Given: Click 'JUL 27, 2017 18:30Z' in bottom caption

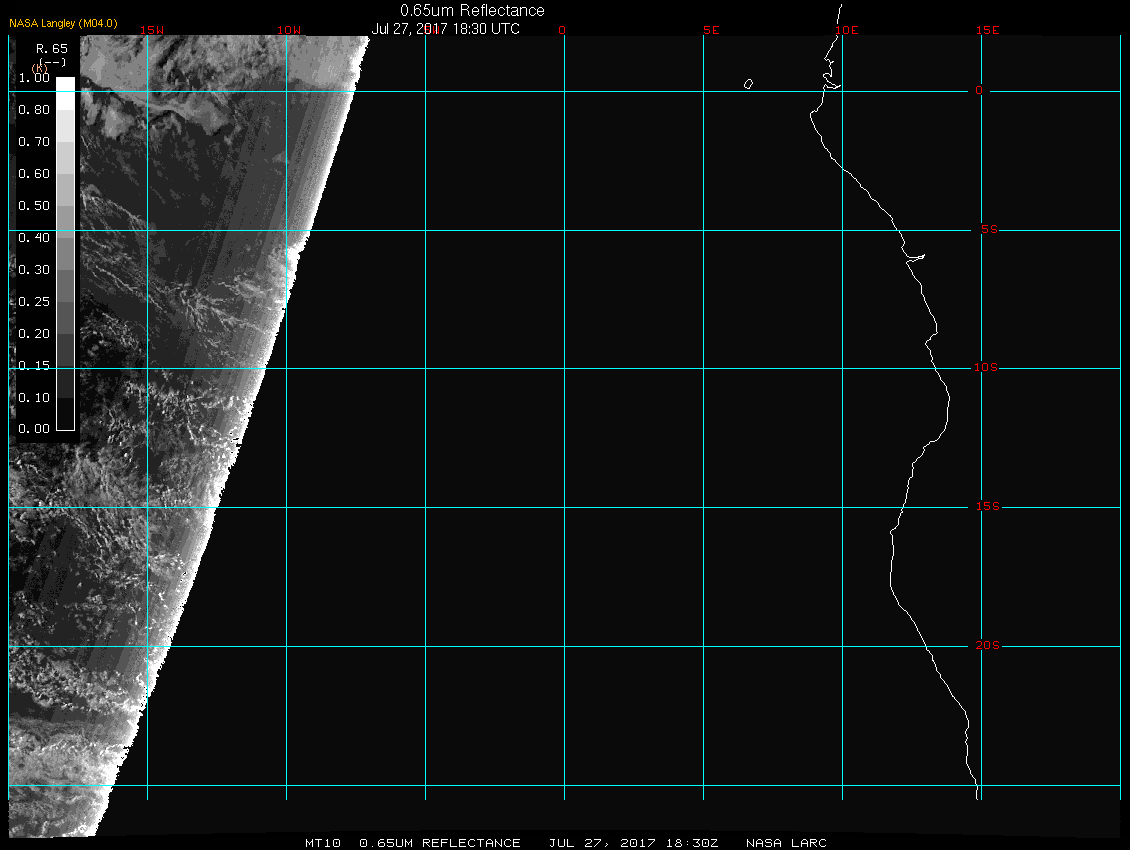Looking at the screenshot, I should click(x=633, y=843).
